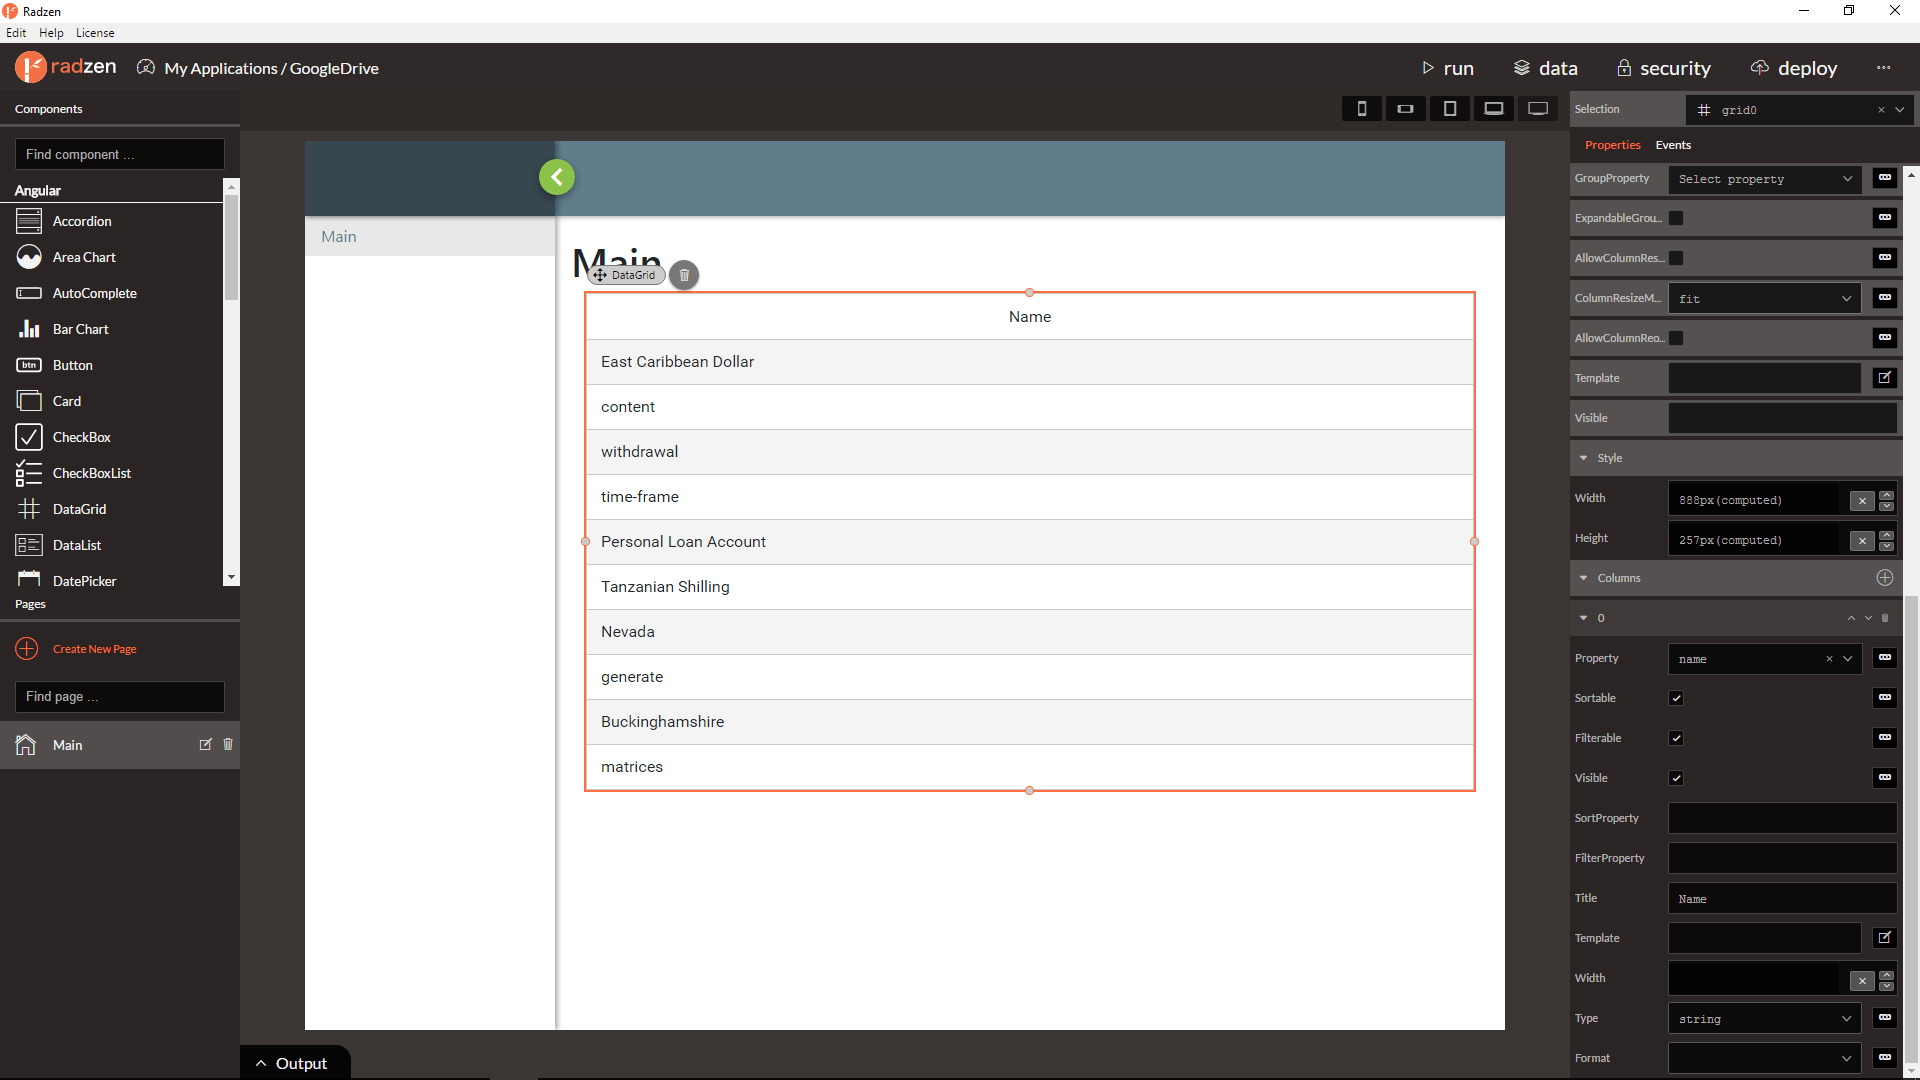
Task: Uncheck the Filterable checkbox
Action: coord(1676,738)
